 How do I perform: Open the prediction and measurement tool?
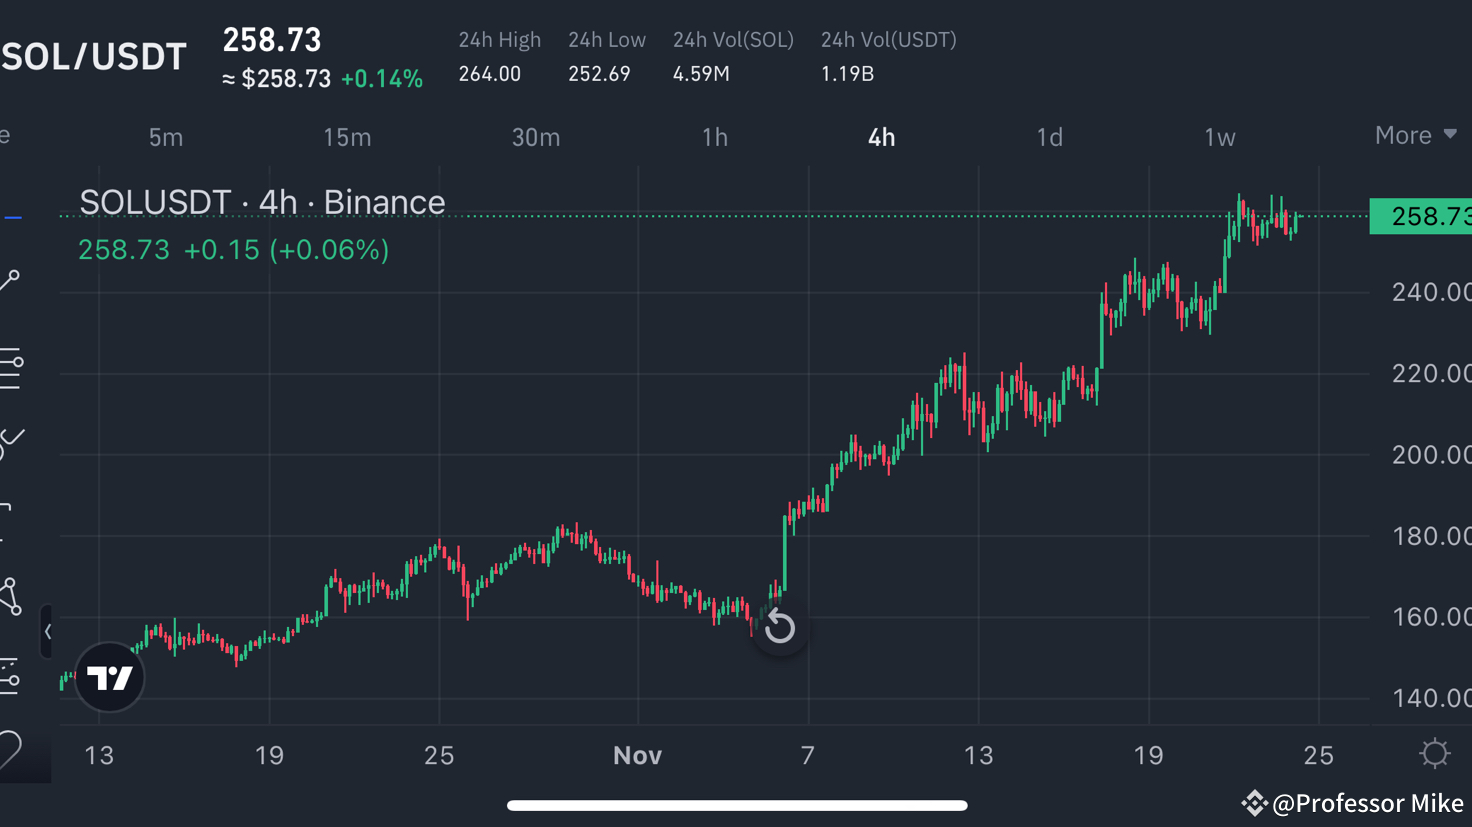[x=10, y=676]
